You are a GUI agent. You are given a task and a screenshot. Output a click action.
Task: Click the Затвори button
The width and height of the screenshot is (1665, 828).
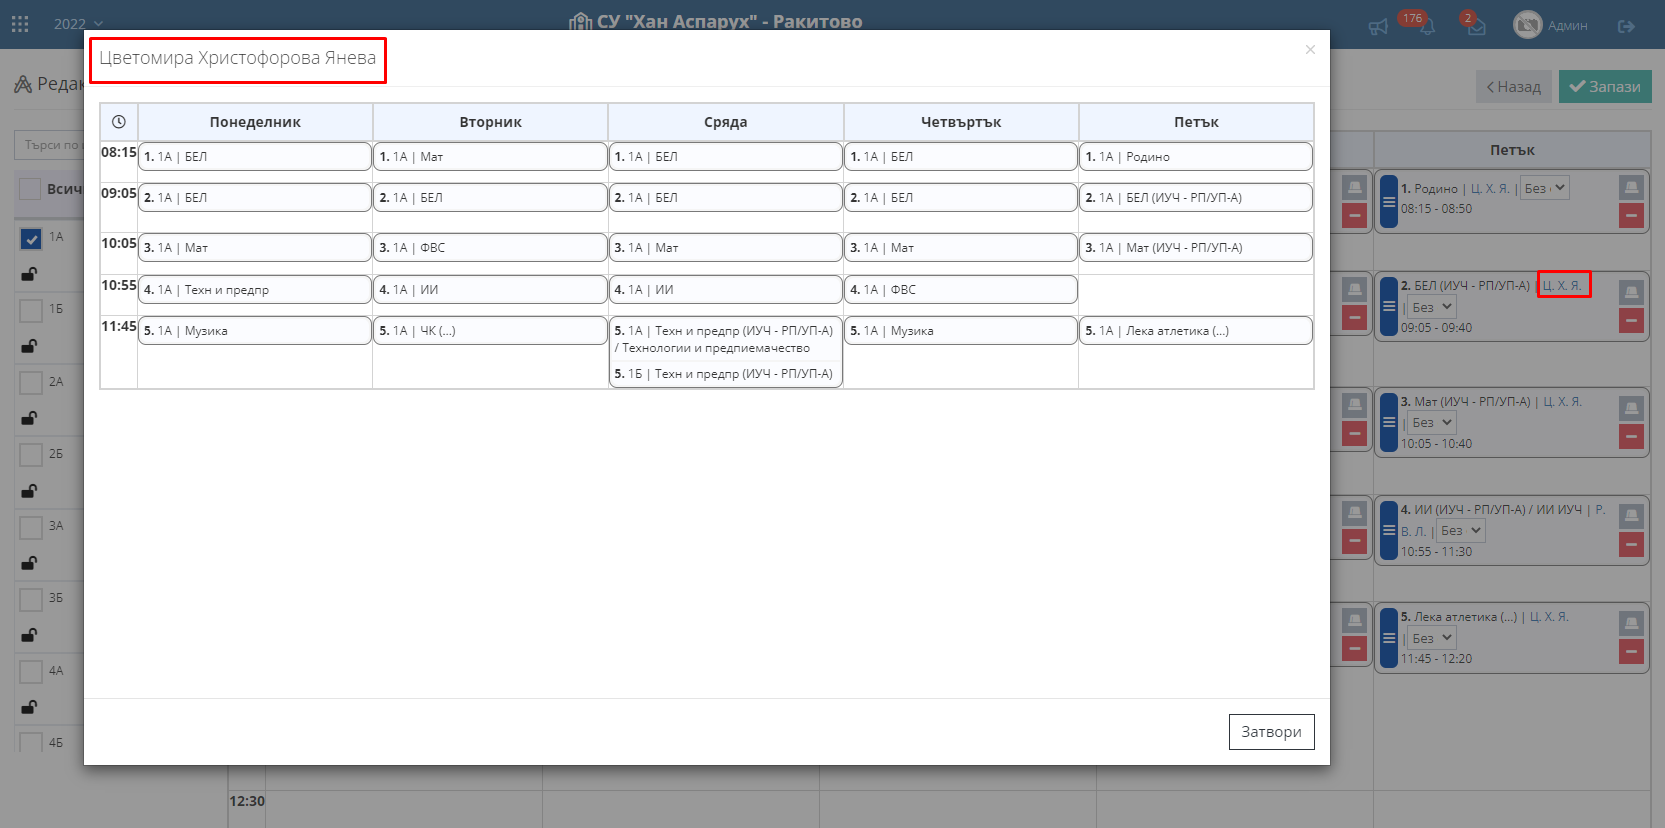(1271, 732)
